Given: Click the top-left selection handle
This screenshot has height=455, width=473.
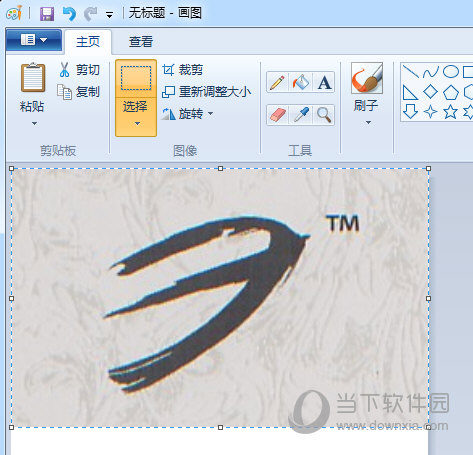Looking at the screenshot, I should (12, 169).
